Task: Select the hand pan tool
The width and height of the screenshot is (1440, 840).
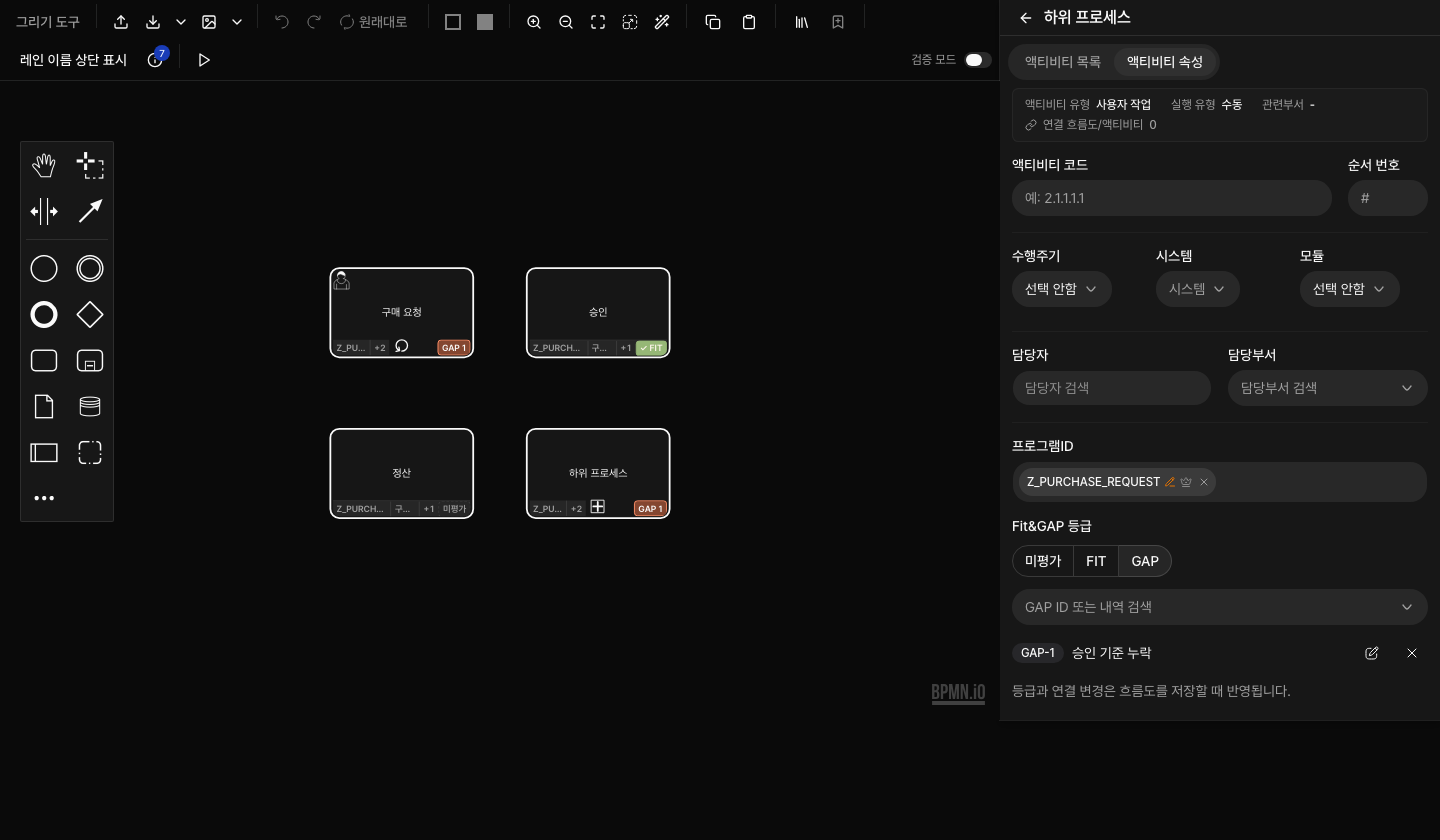Action: coord(44,165)
